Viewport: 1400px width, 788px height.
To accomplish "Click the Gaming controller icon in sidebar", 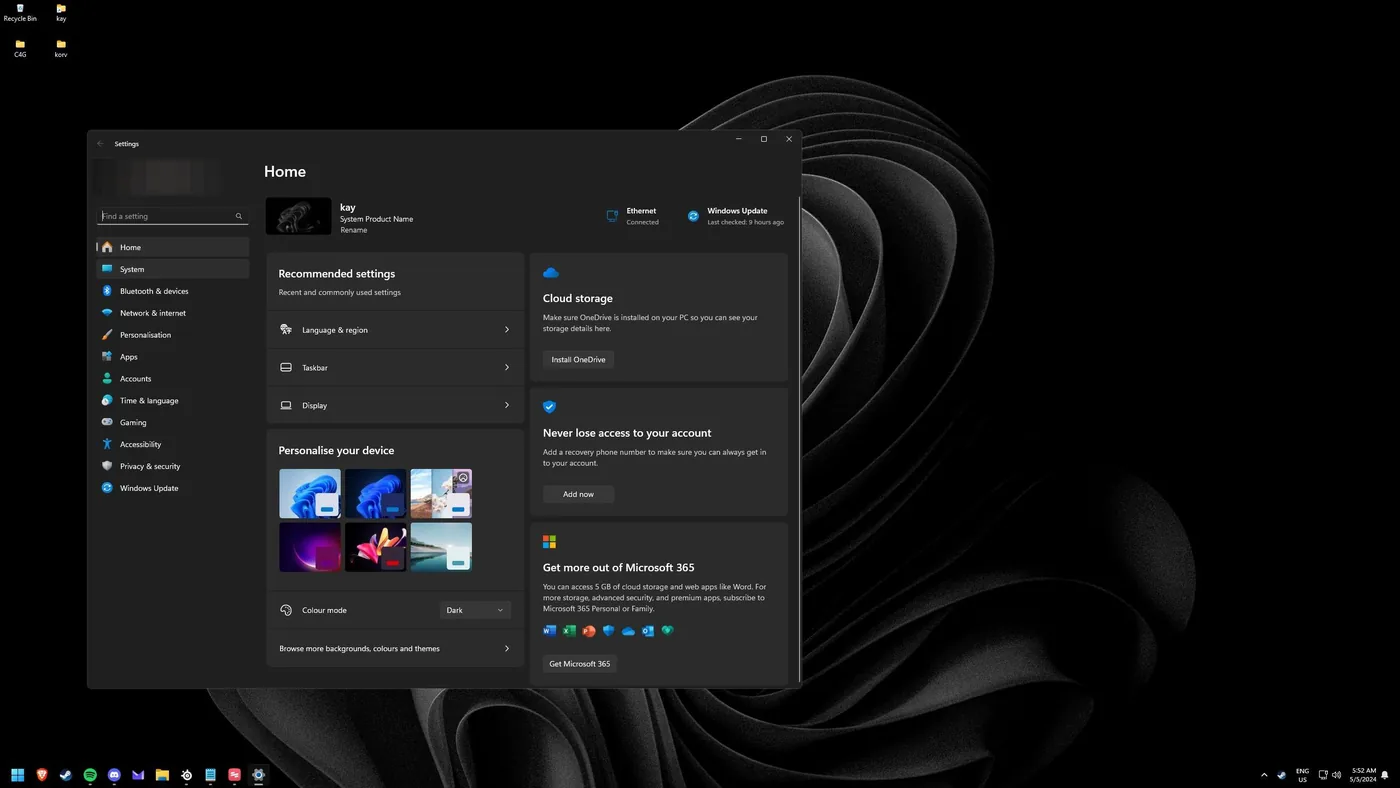I will (x=107, y=422).
